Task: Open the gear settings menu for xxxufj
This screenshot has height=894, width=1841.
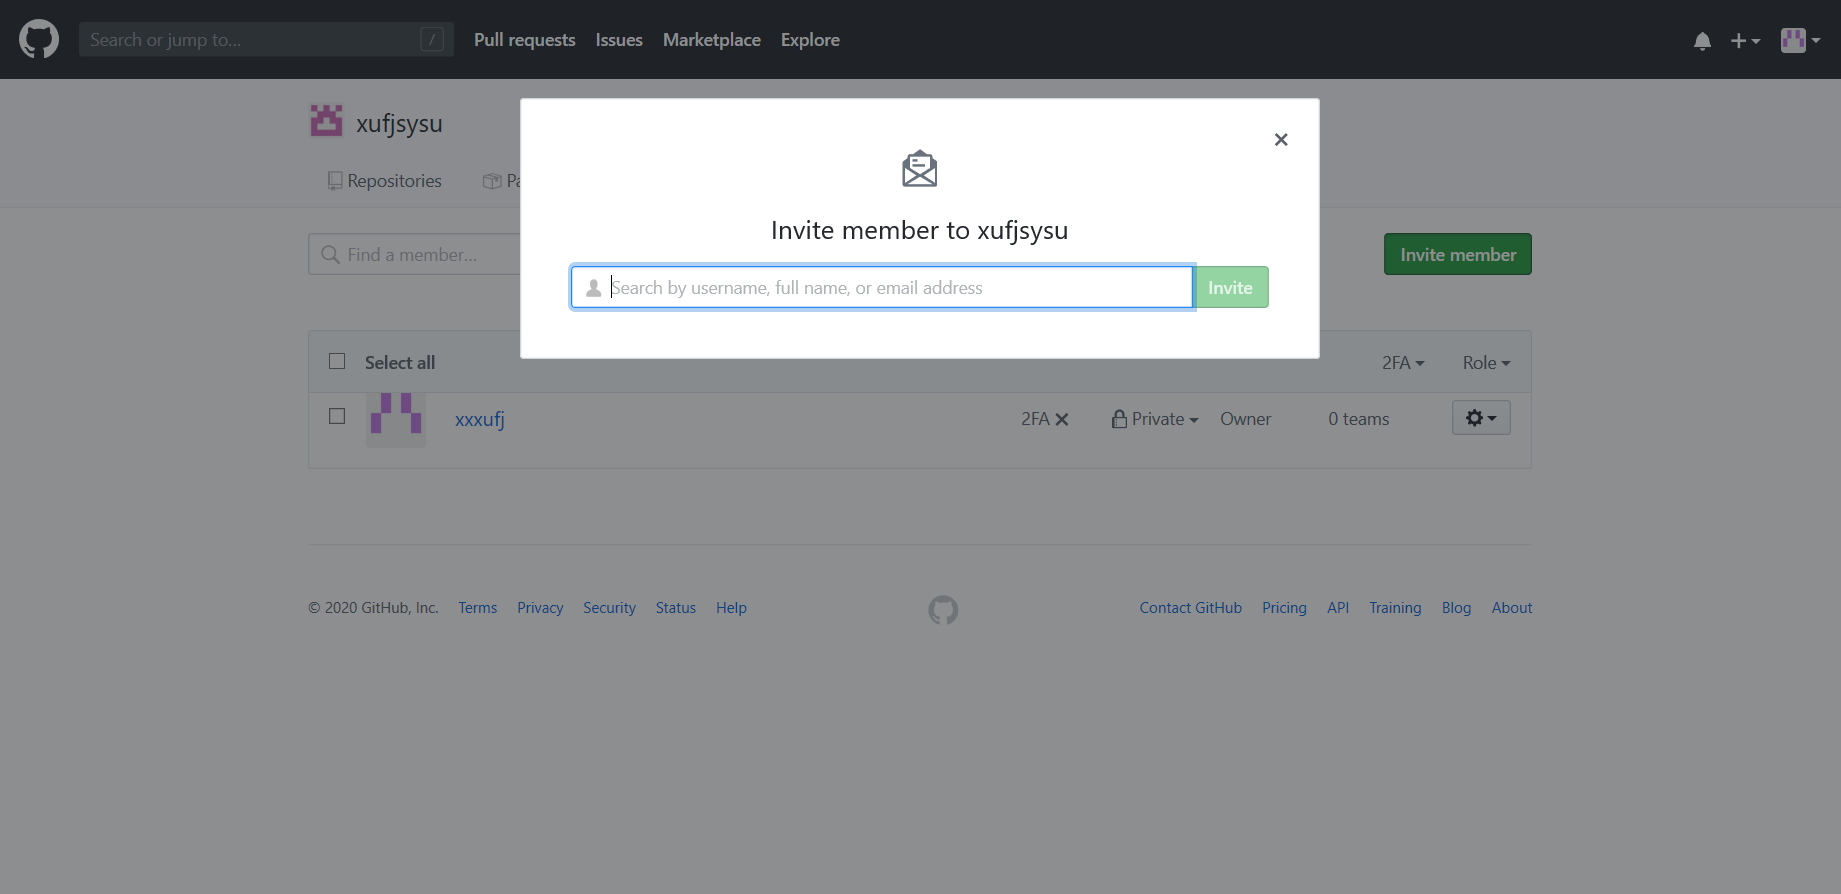Action: coord(1481,418)
